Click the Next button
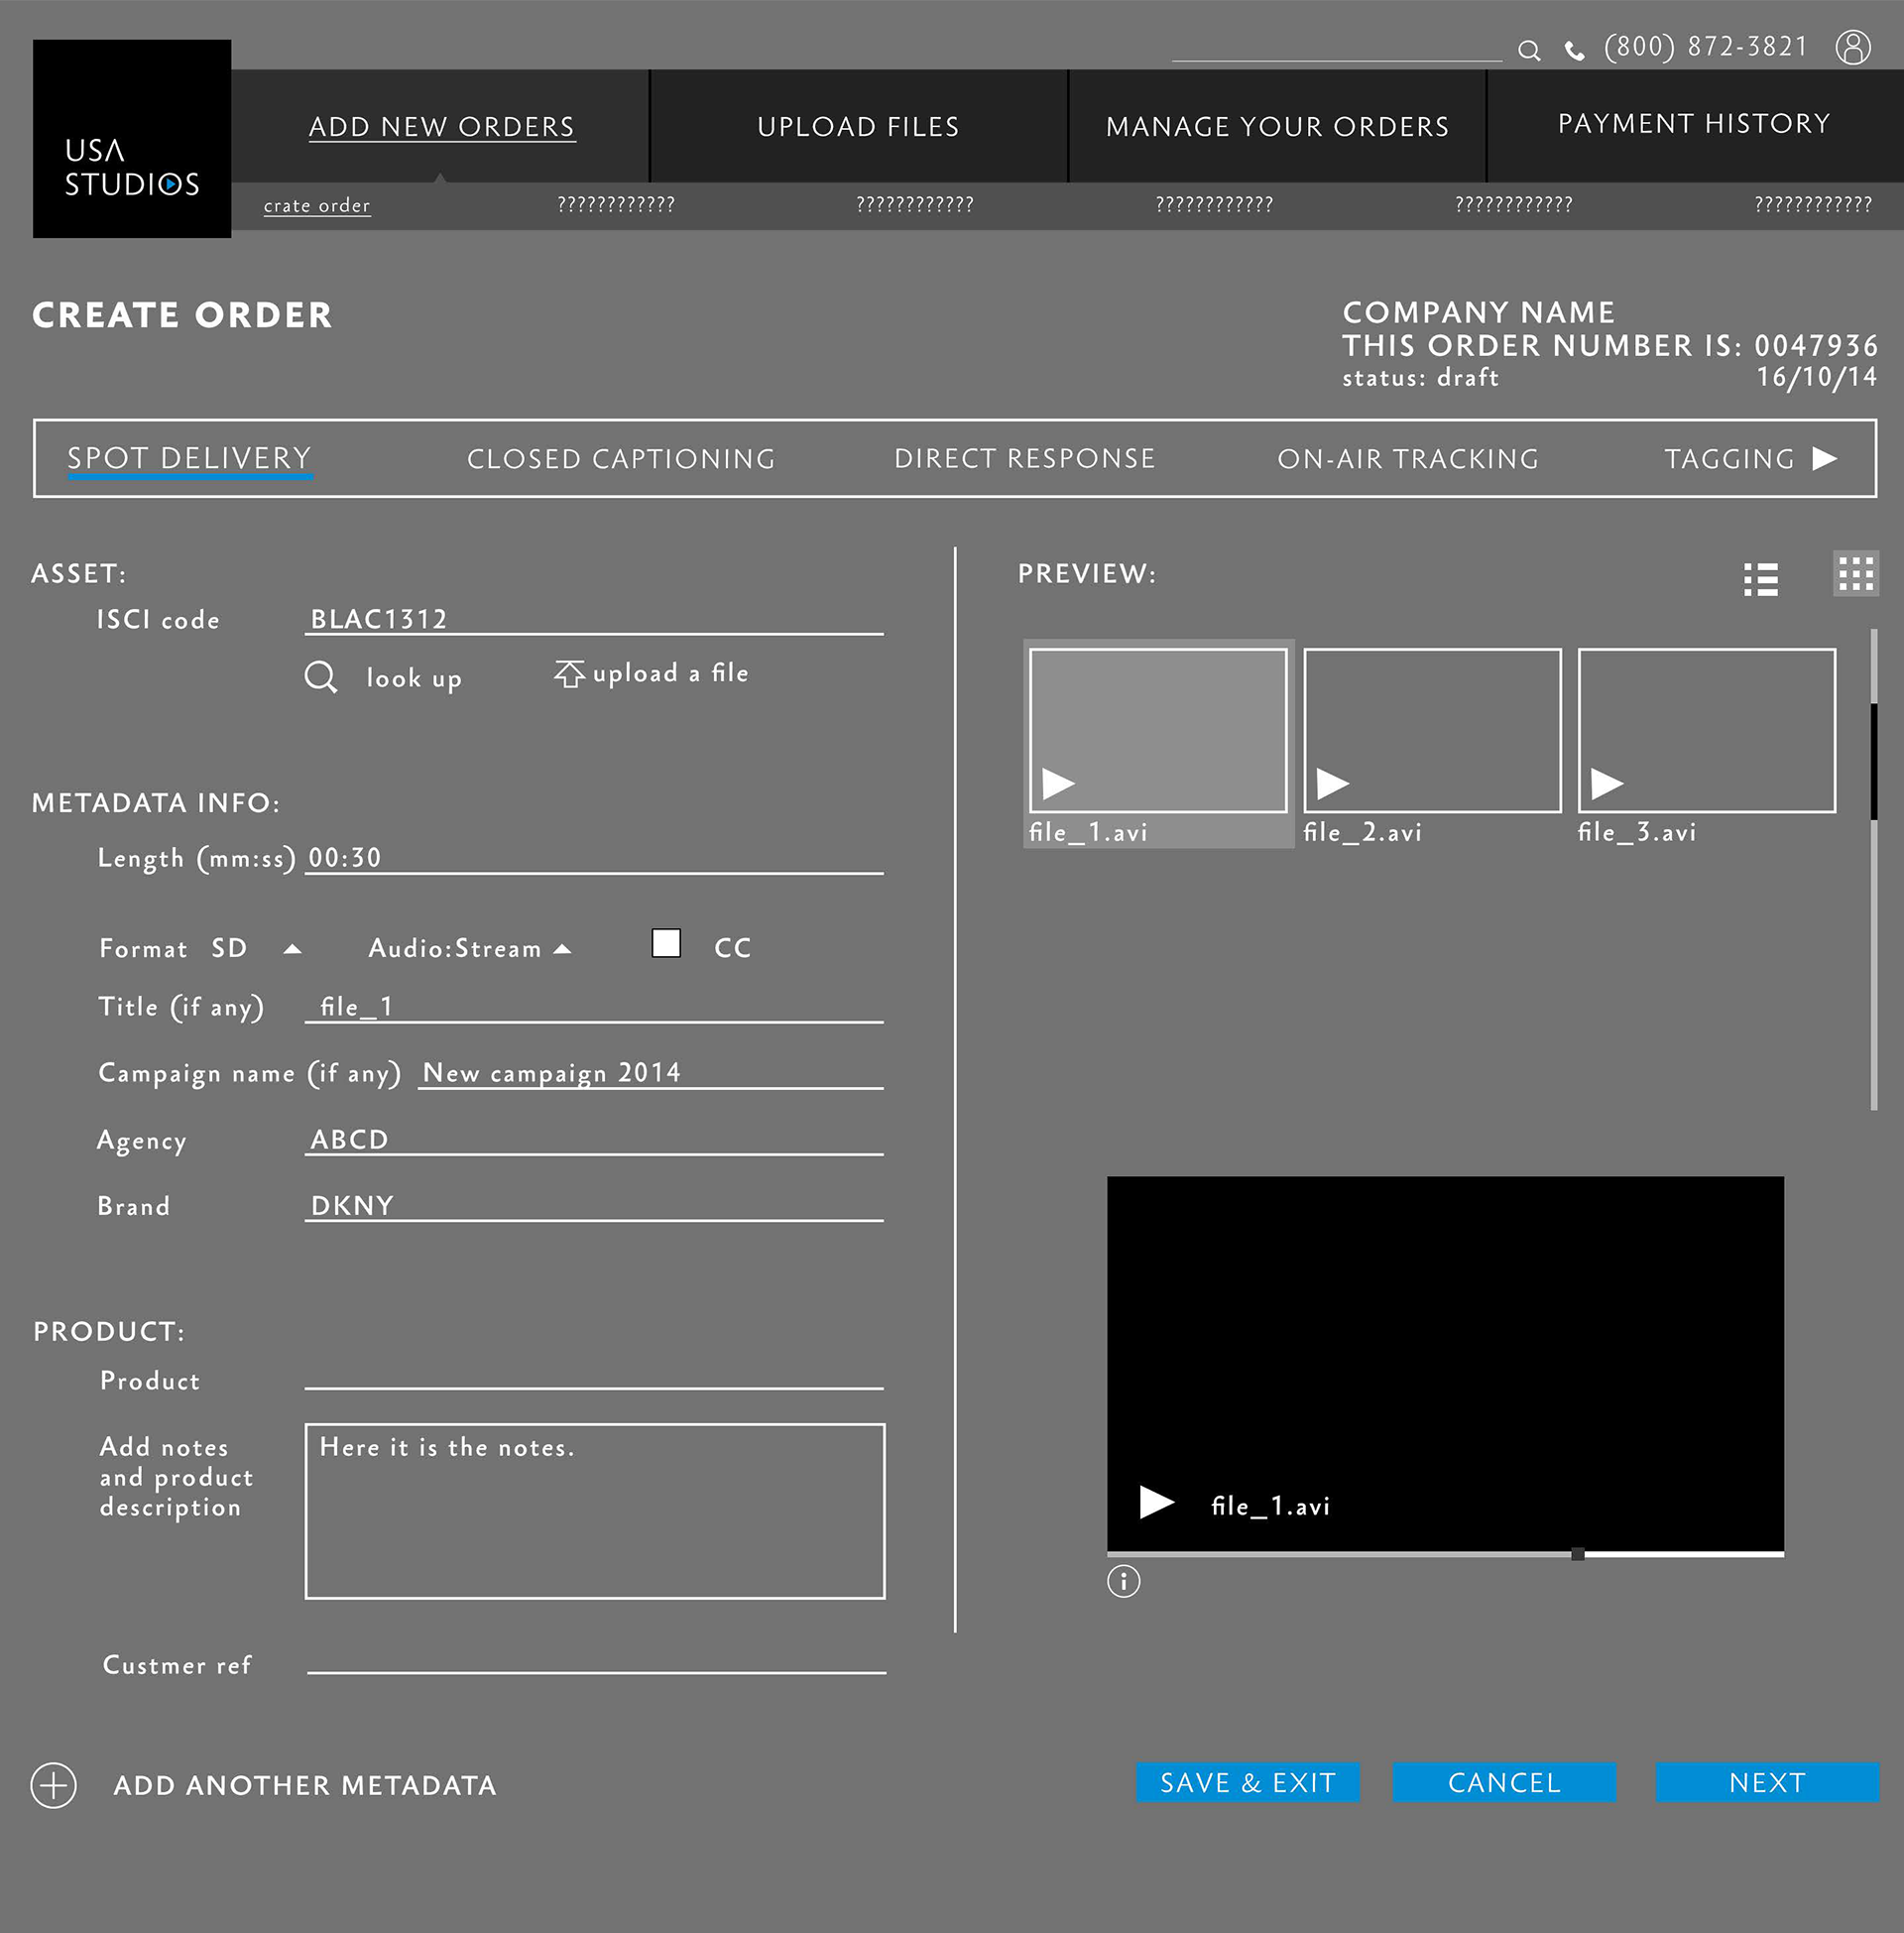Viewport: 1904px width, 1933px height. click(1766, 1782)
